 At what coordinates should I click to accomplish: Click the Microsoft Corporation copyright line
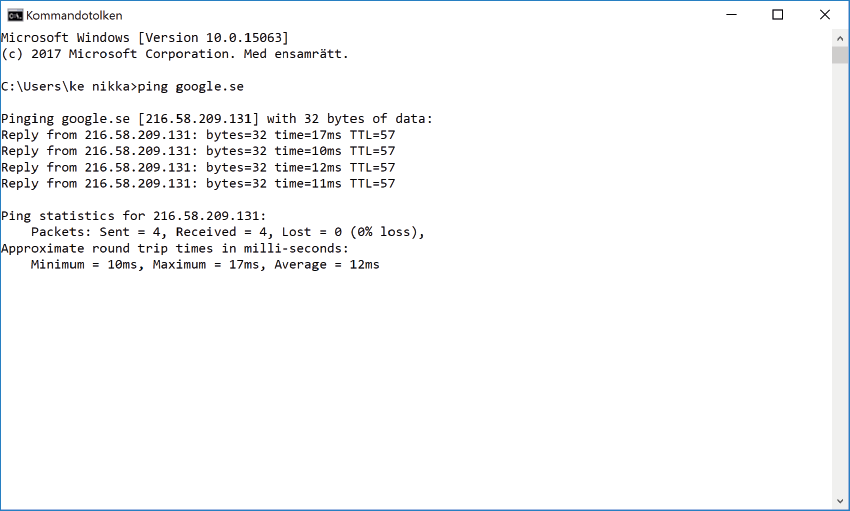pos(175,54)
